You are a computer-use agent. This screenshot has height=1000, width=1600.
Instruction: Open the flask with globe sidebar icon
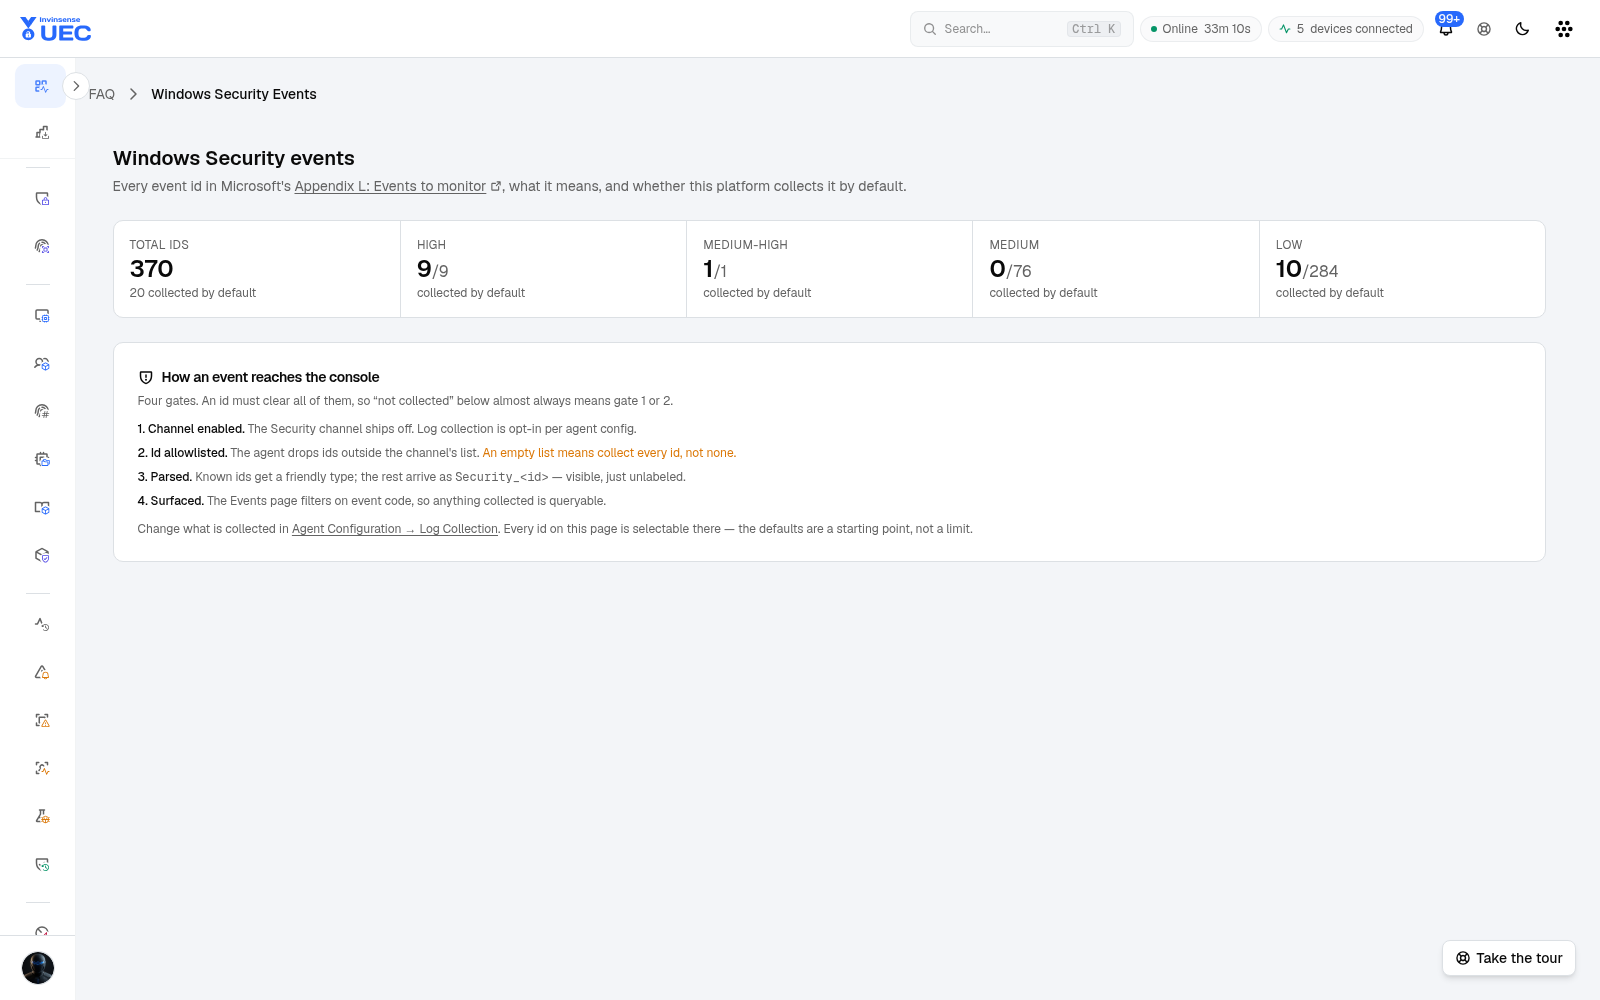pos(42,816)
